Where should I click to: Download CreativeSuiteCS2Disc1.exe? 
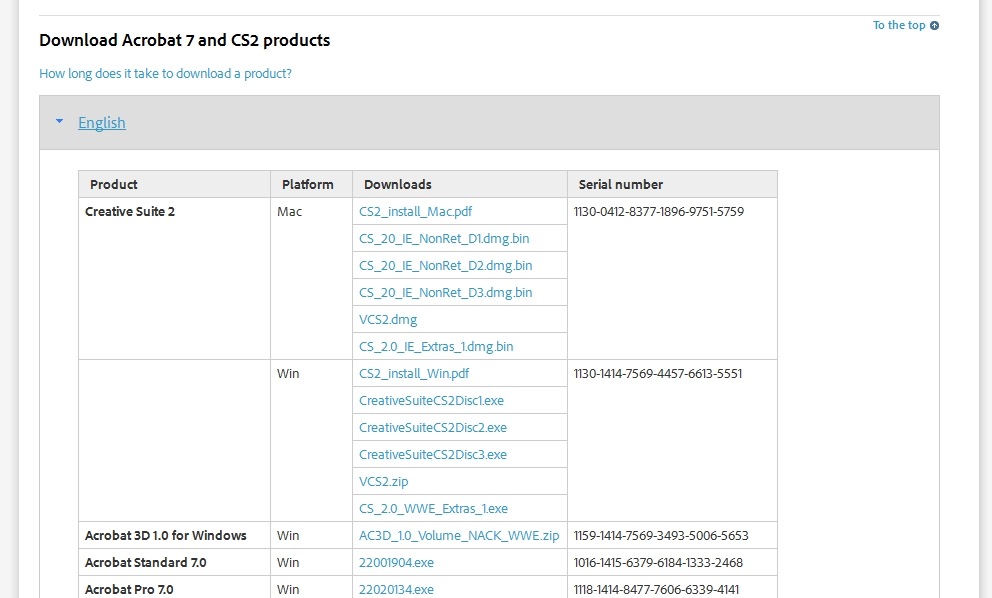point(431,401)
